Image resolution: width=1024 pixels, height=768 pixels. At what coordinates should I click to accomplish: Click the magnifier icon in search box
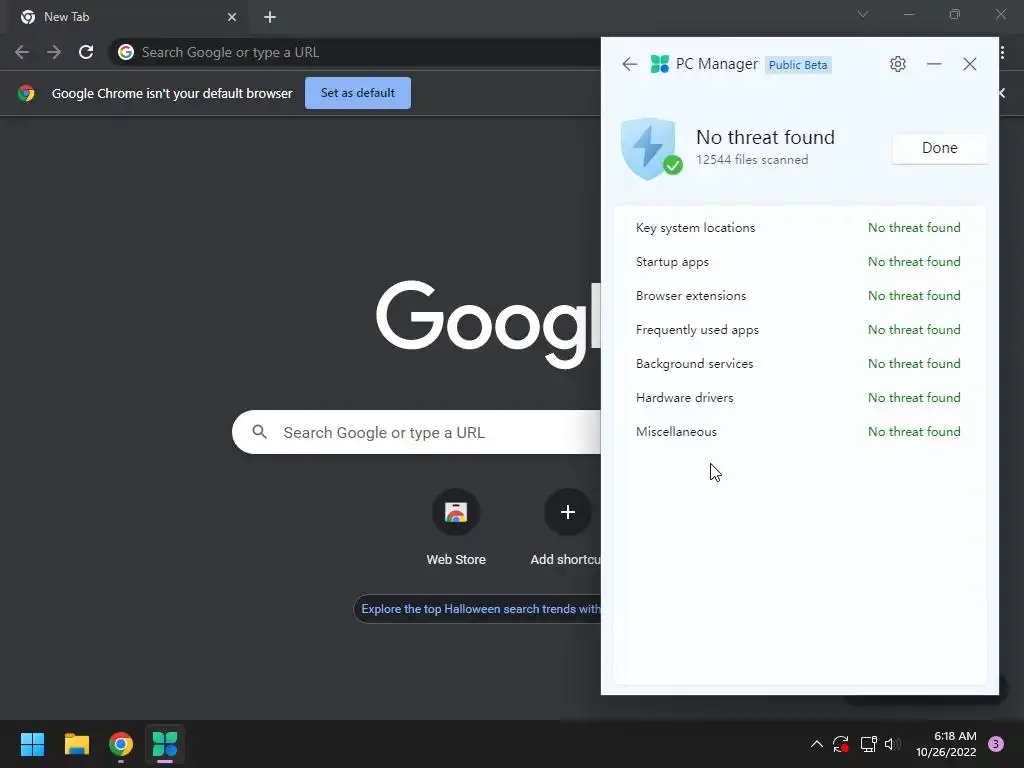point(260,432)
